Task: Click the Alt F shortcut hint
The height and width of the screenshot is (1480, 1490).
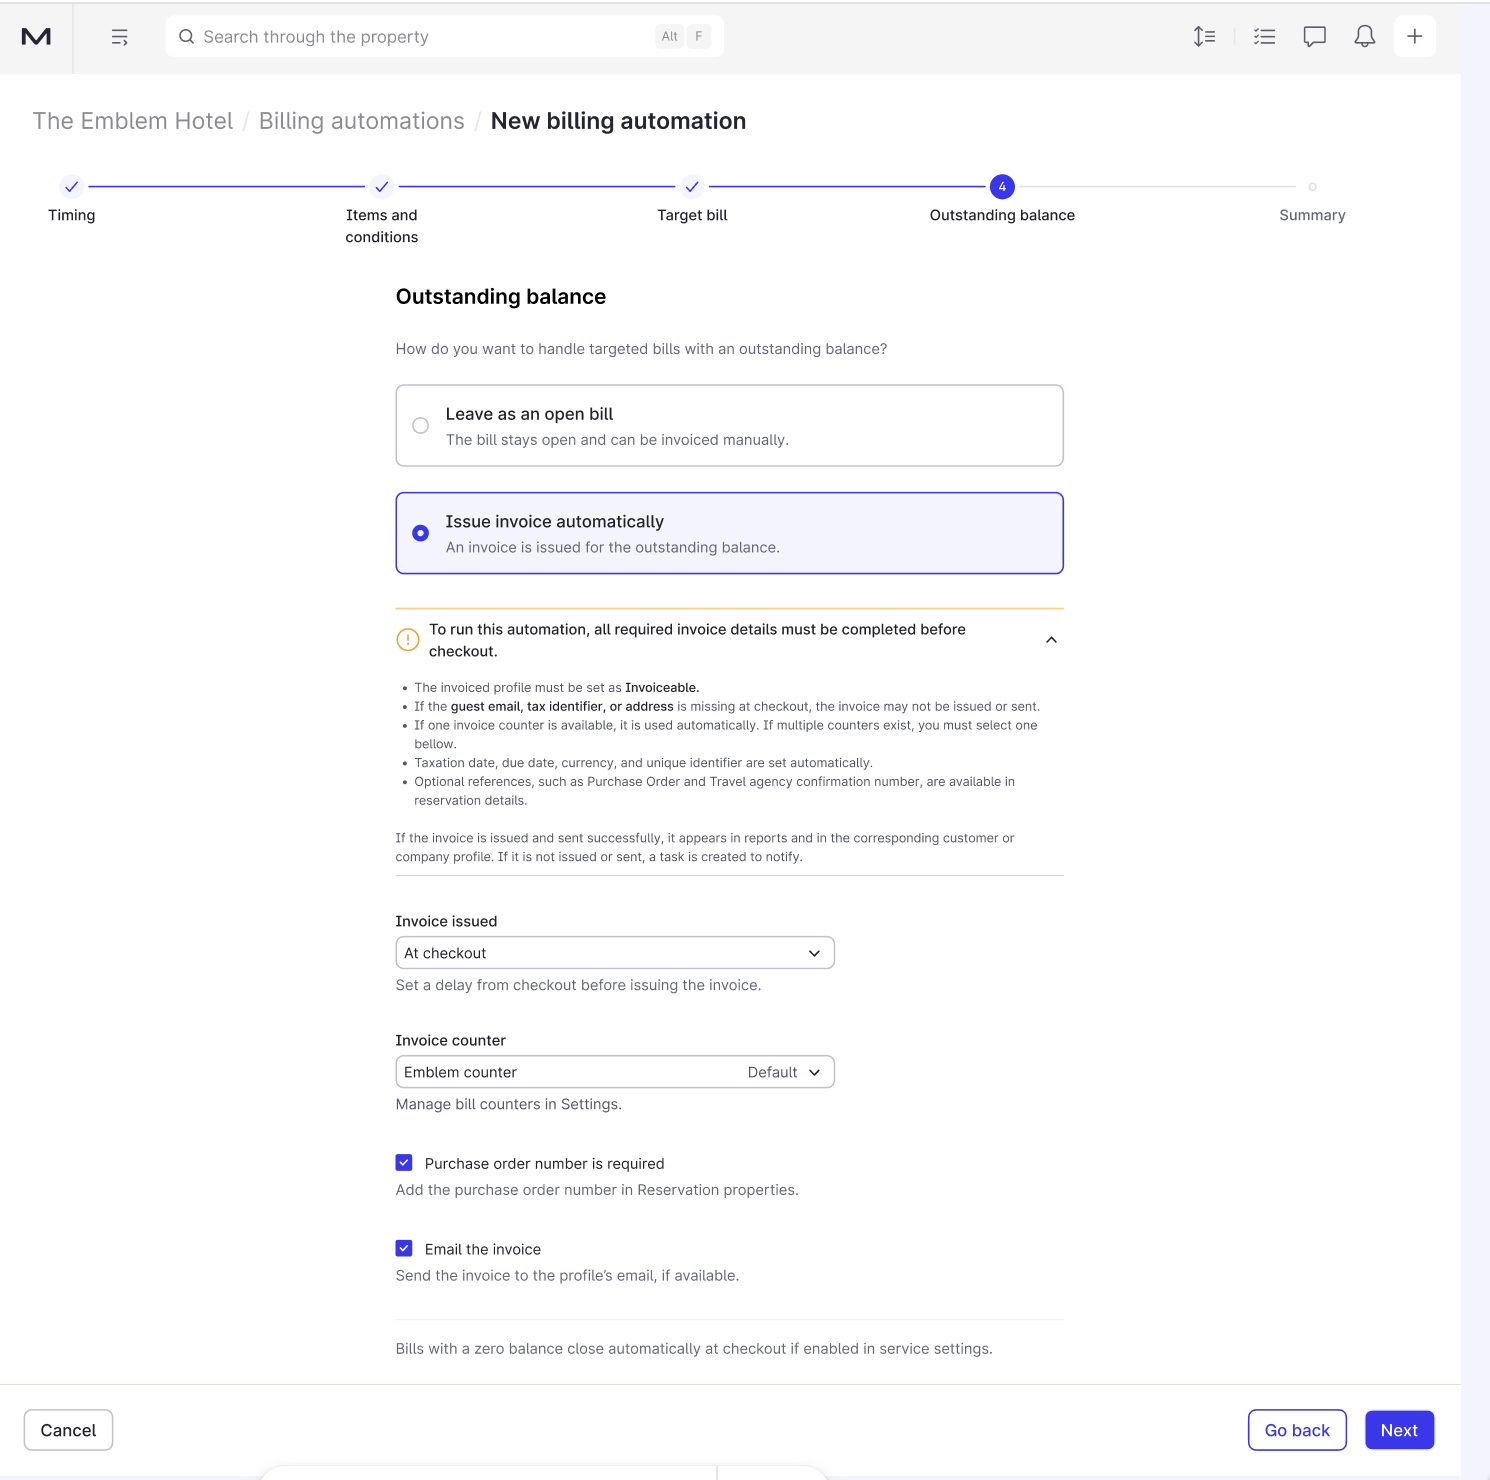Action: [683, 37]
